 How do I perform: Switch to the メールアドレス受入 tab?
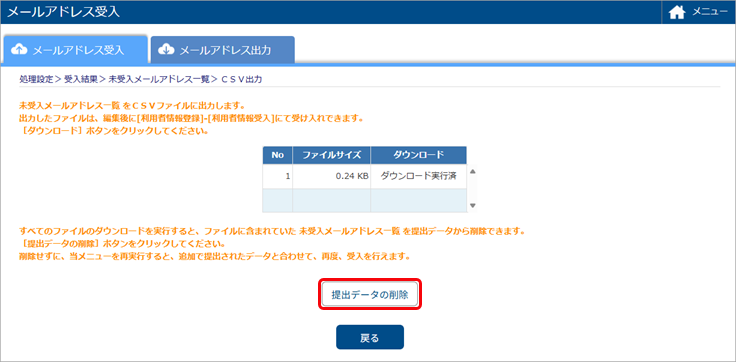(76, 49)
